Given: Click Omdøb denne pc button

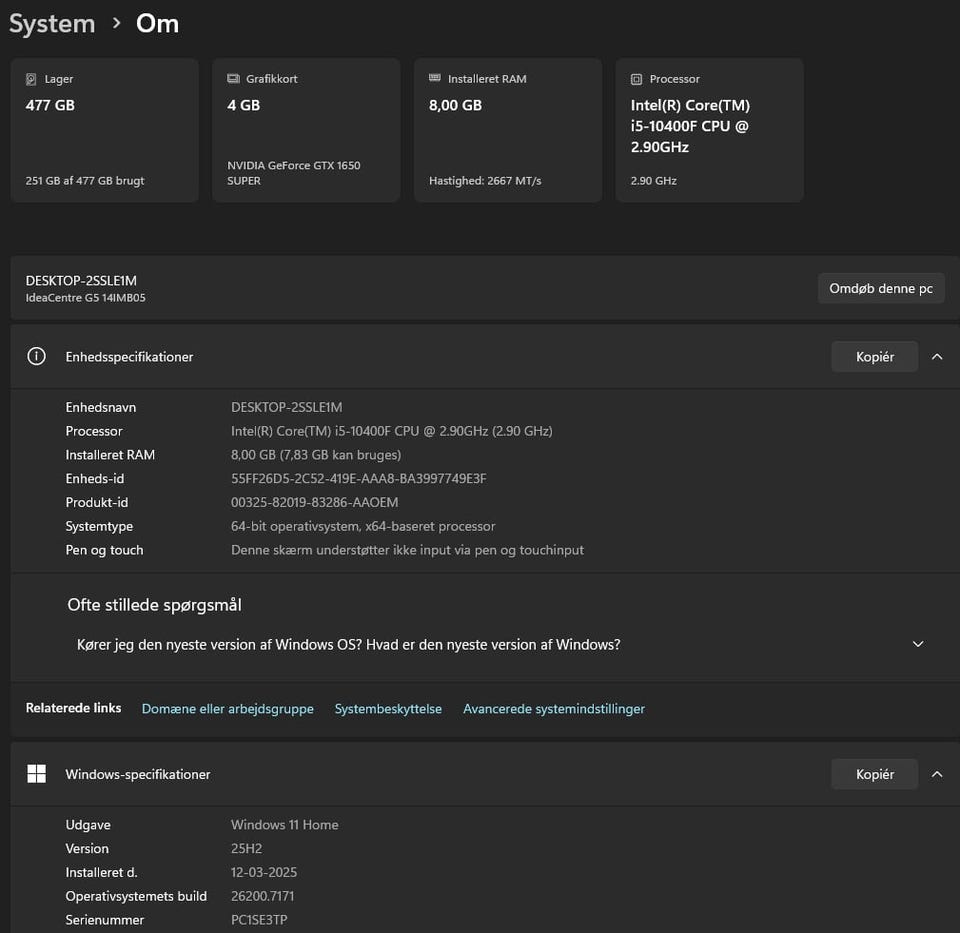Looking at the screenshot, I should pos(880,288).
